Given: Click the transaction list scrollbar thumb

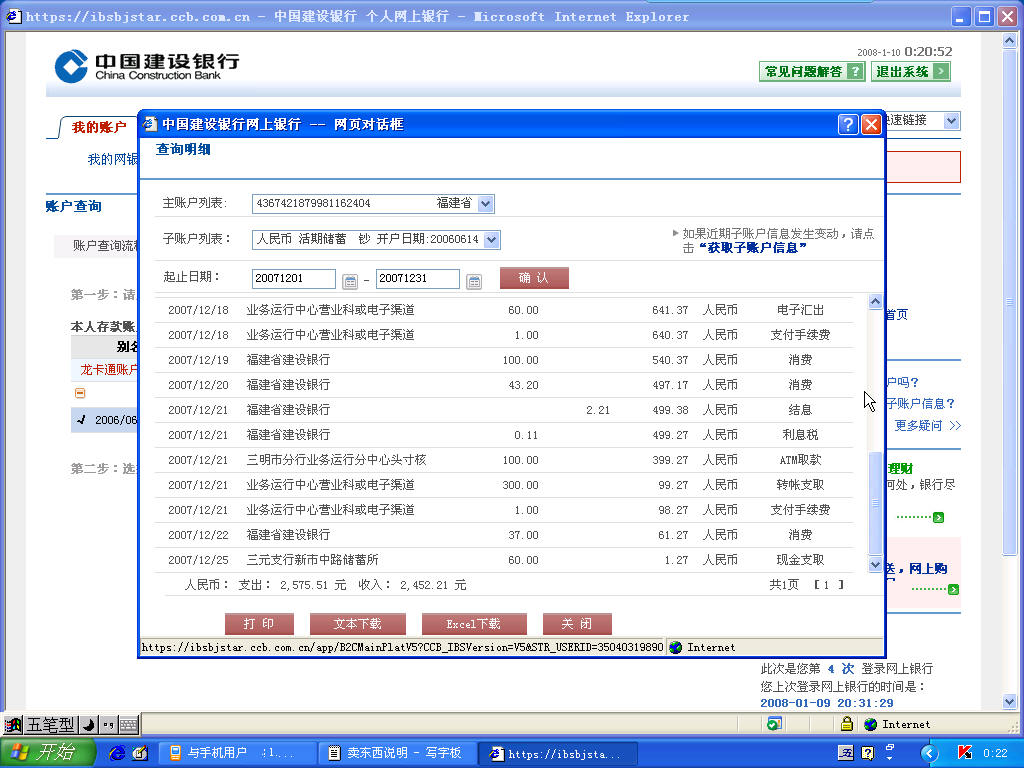Looking at the screenshot, I should (876, 503).
